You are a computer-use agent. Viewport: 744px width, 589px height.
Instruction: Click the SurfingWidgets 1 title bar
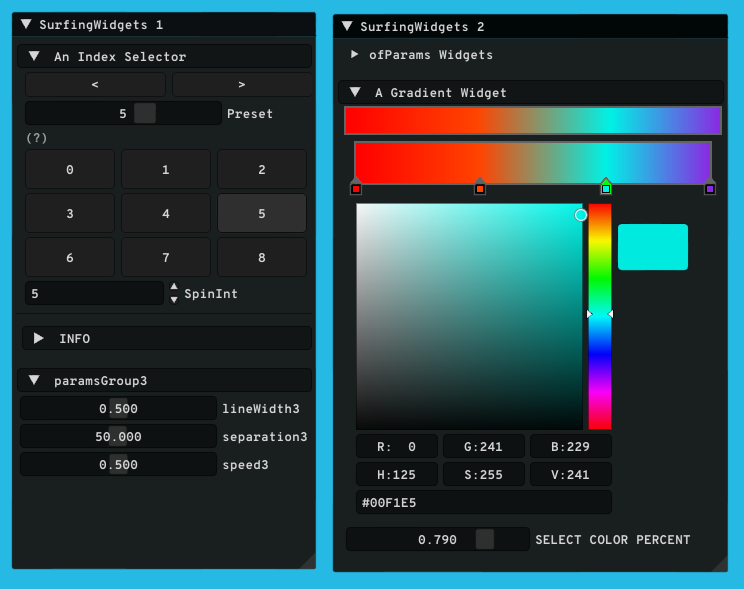(164, 24)
